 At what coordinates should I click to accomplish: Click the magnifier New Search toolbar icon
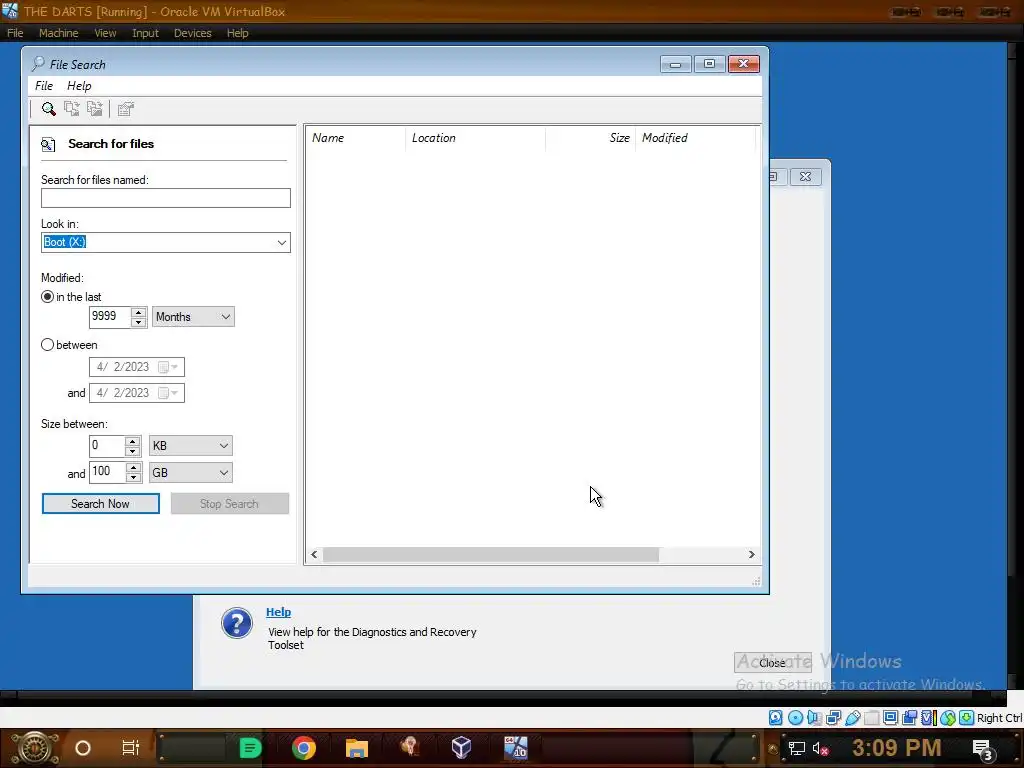[x=48, y=109]
